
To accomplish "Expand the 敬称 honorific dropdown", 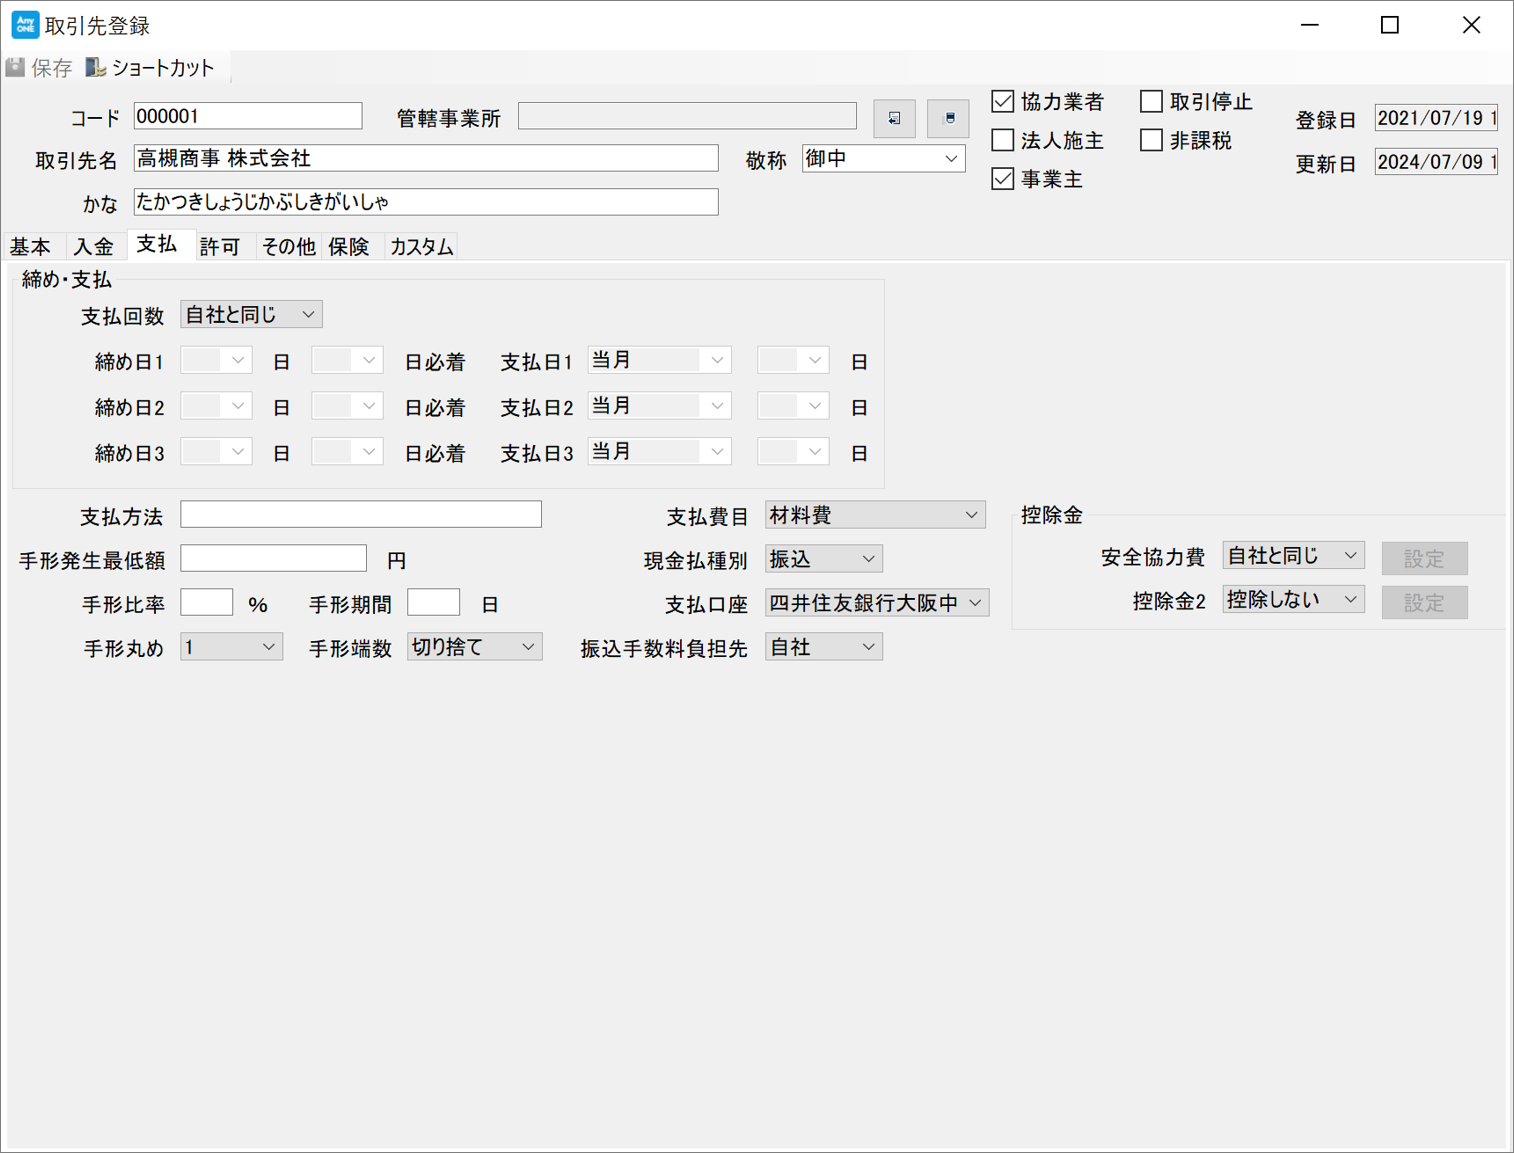I will (x=883, y=159).
